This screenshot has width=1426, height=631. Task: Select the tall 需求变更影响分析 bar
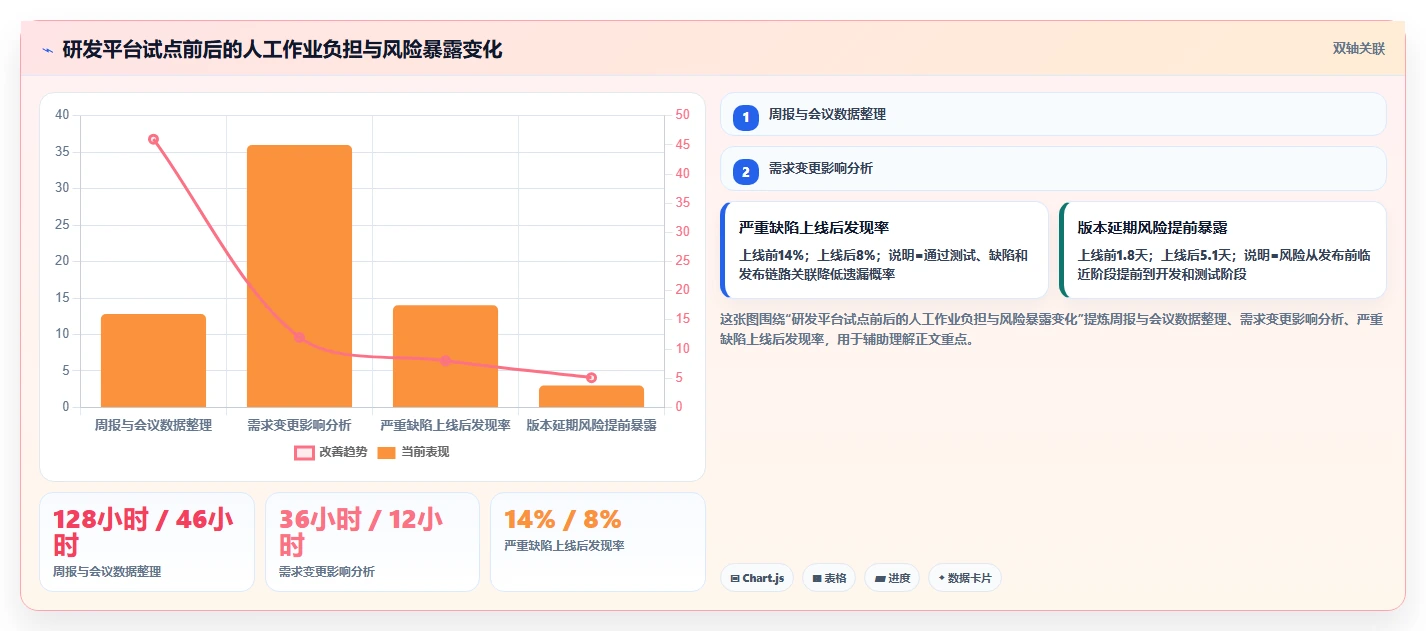point(299,276)
